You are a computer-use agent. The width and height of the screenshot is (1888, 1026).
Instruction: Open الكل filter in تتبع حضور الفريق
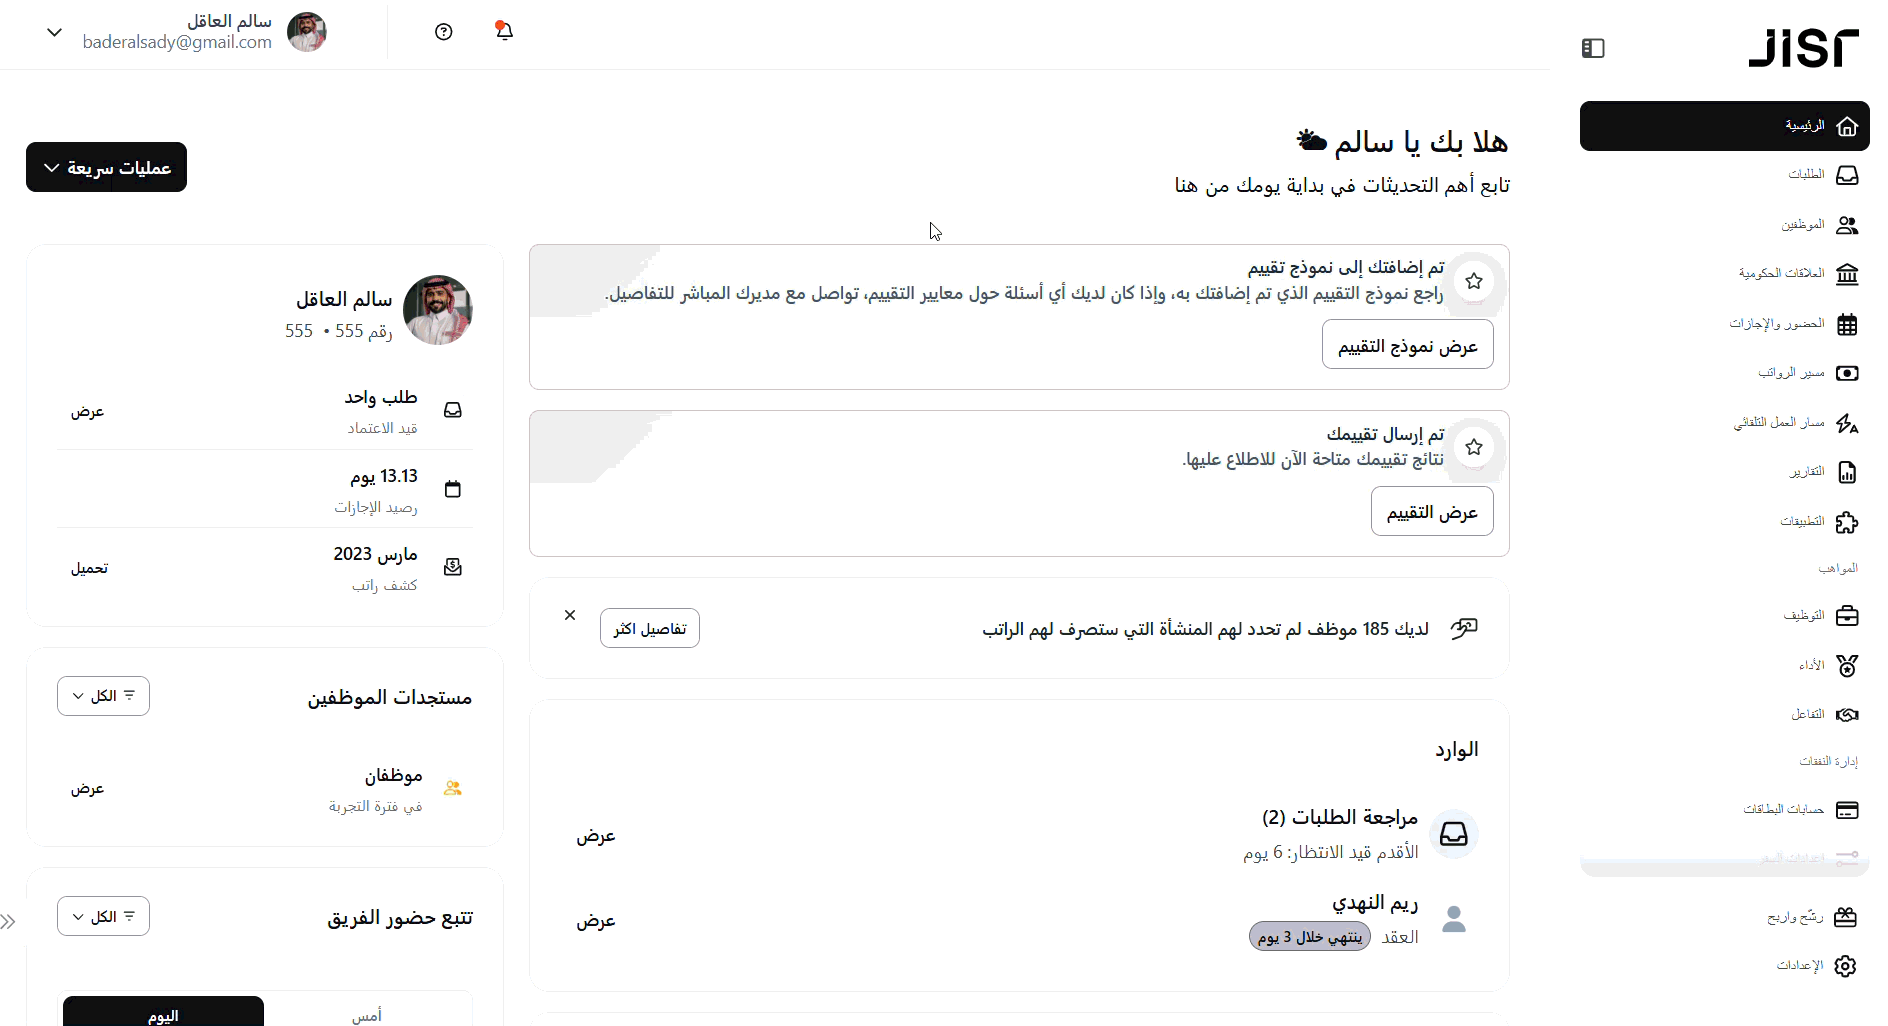tap(103, 917)
